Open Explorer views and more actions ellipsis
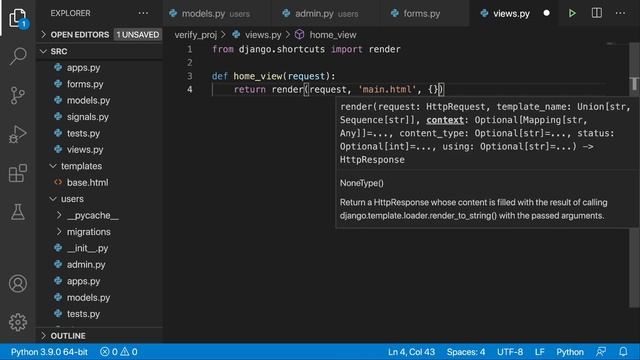This screenshot has width=640, height=360. point(143,13)
